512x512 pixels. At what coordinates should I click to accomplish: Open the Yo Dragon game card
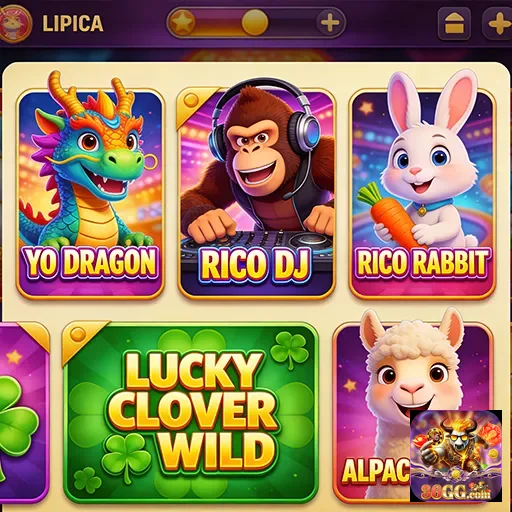tap(90, 193)
